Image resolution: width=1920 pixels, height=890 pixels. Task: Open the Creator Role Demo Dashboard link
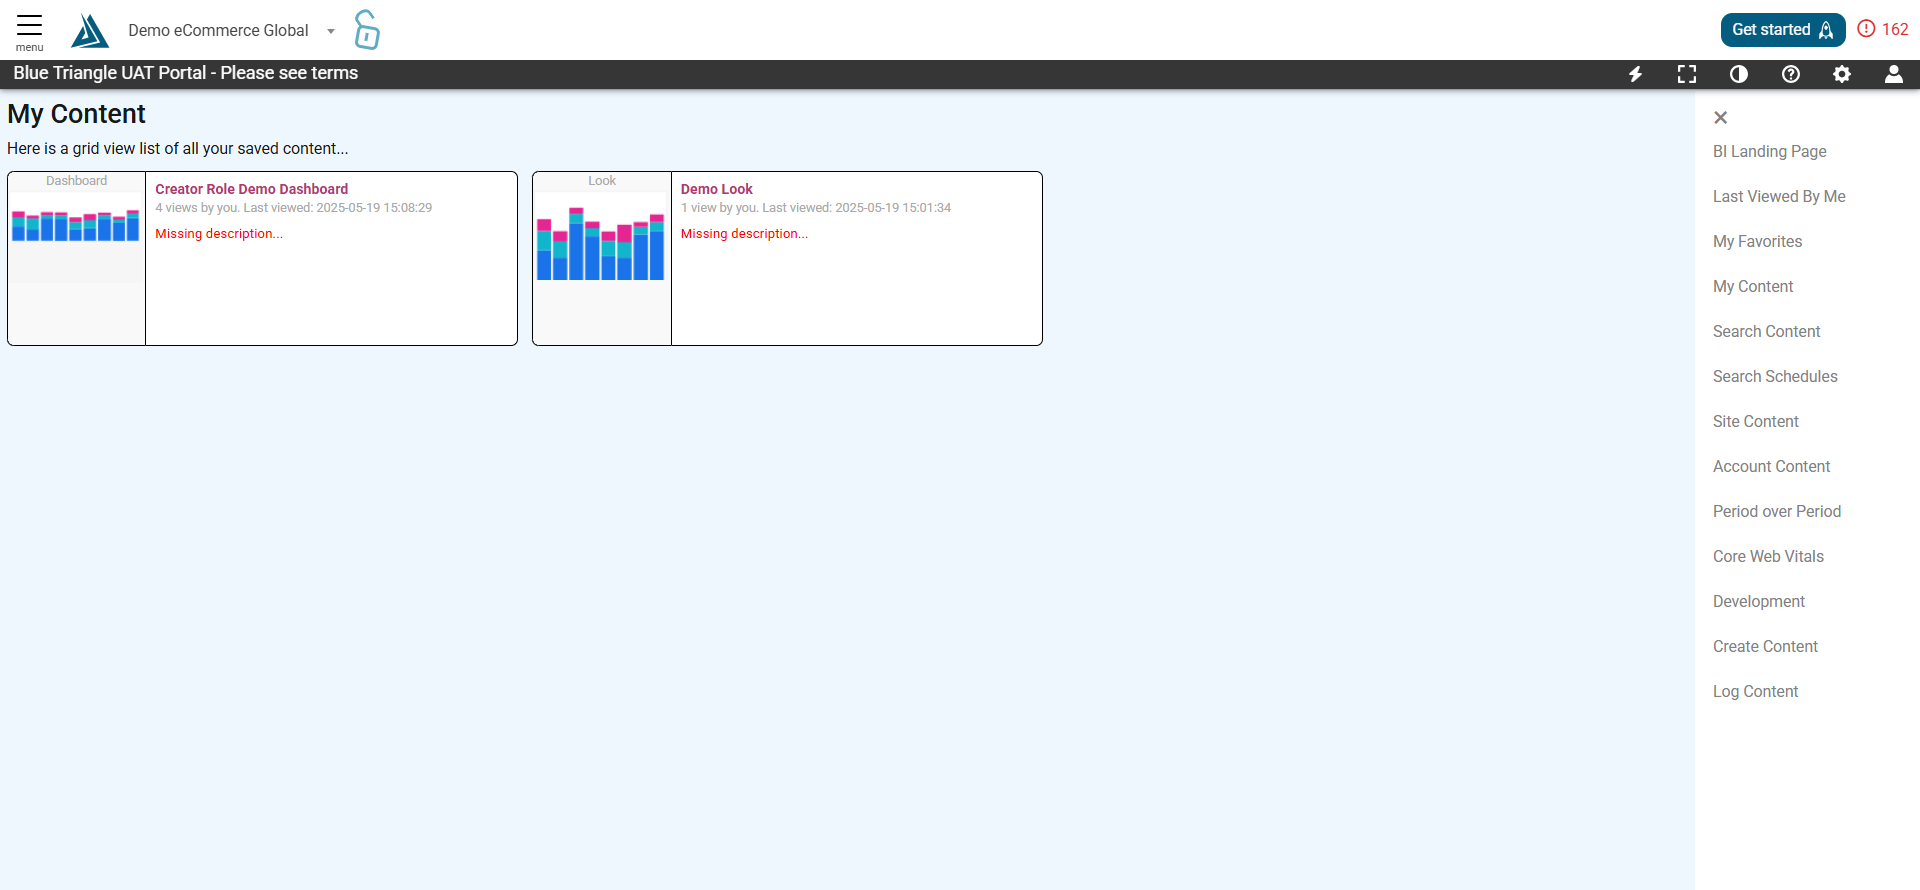point(251,189)
